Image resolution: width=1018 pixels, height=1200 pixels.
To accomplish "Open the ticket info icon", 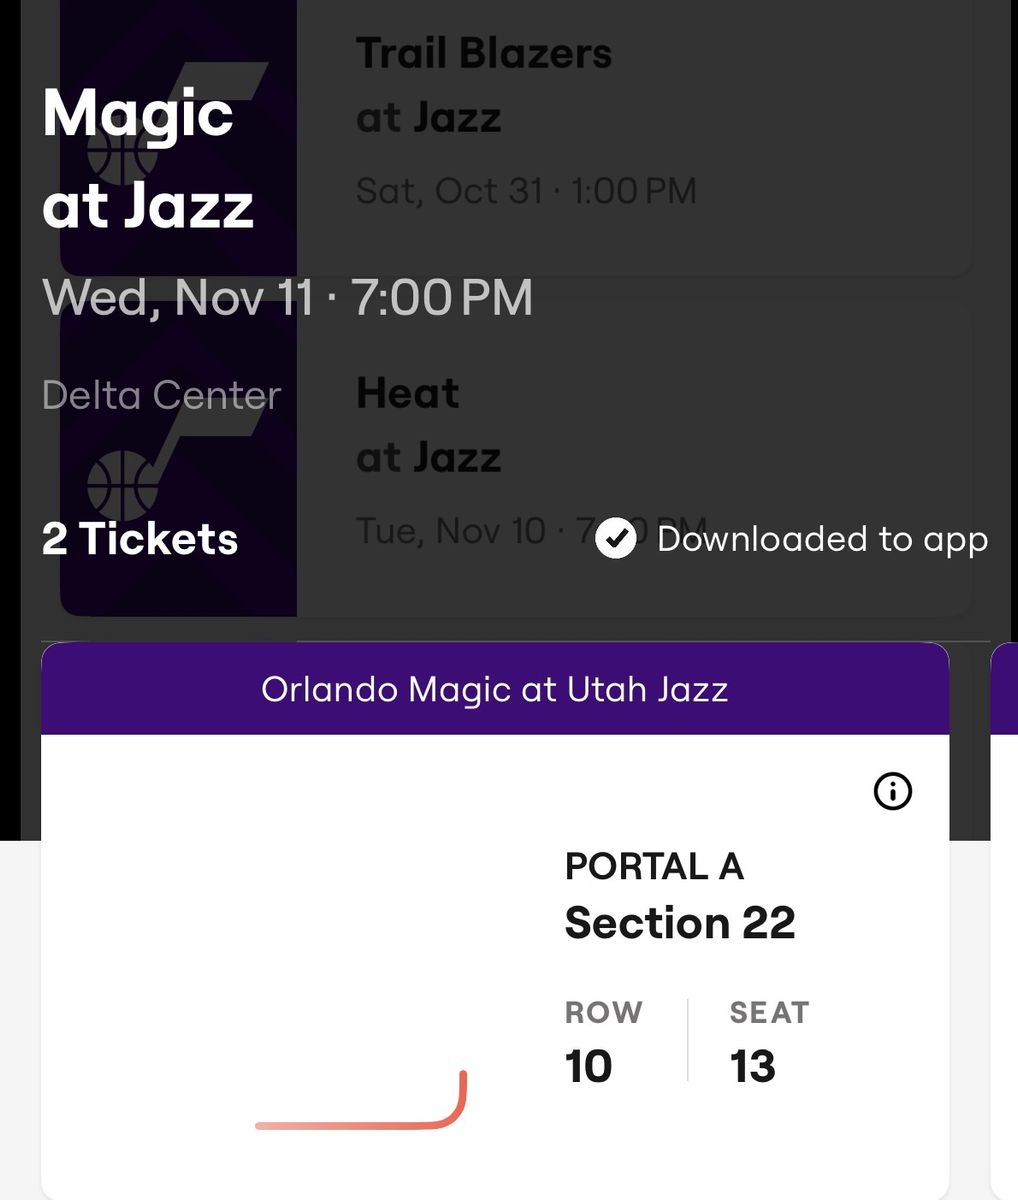I will [893, 792].
